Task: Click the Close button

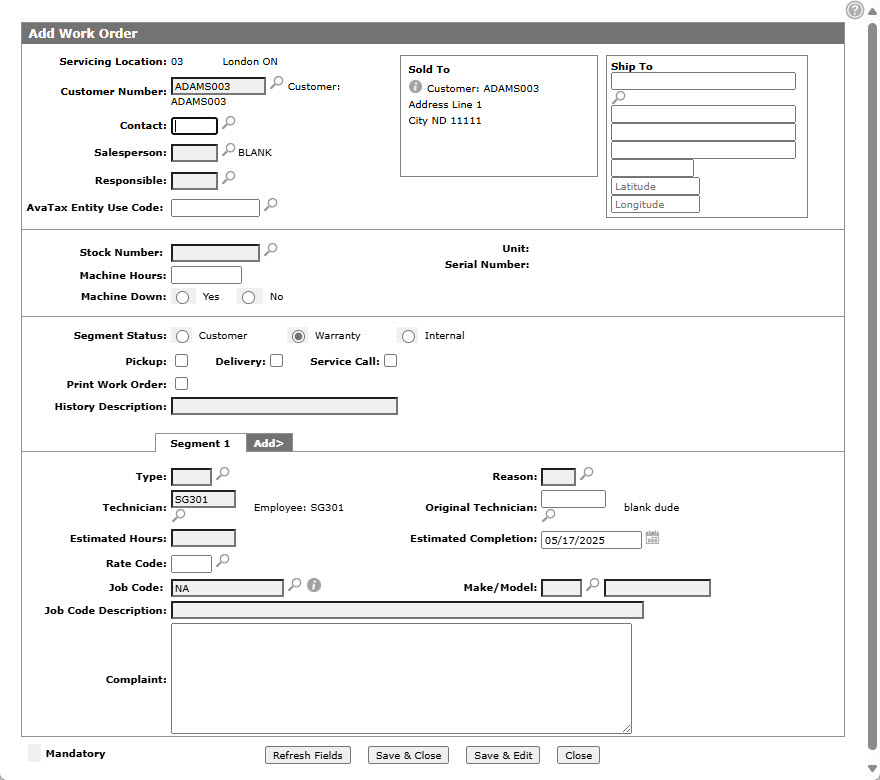Action: (578, 755)
